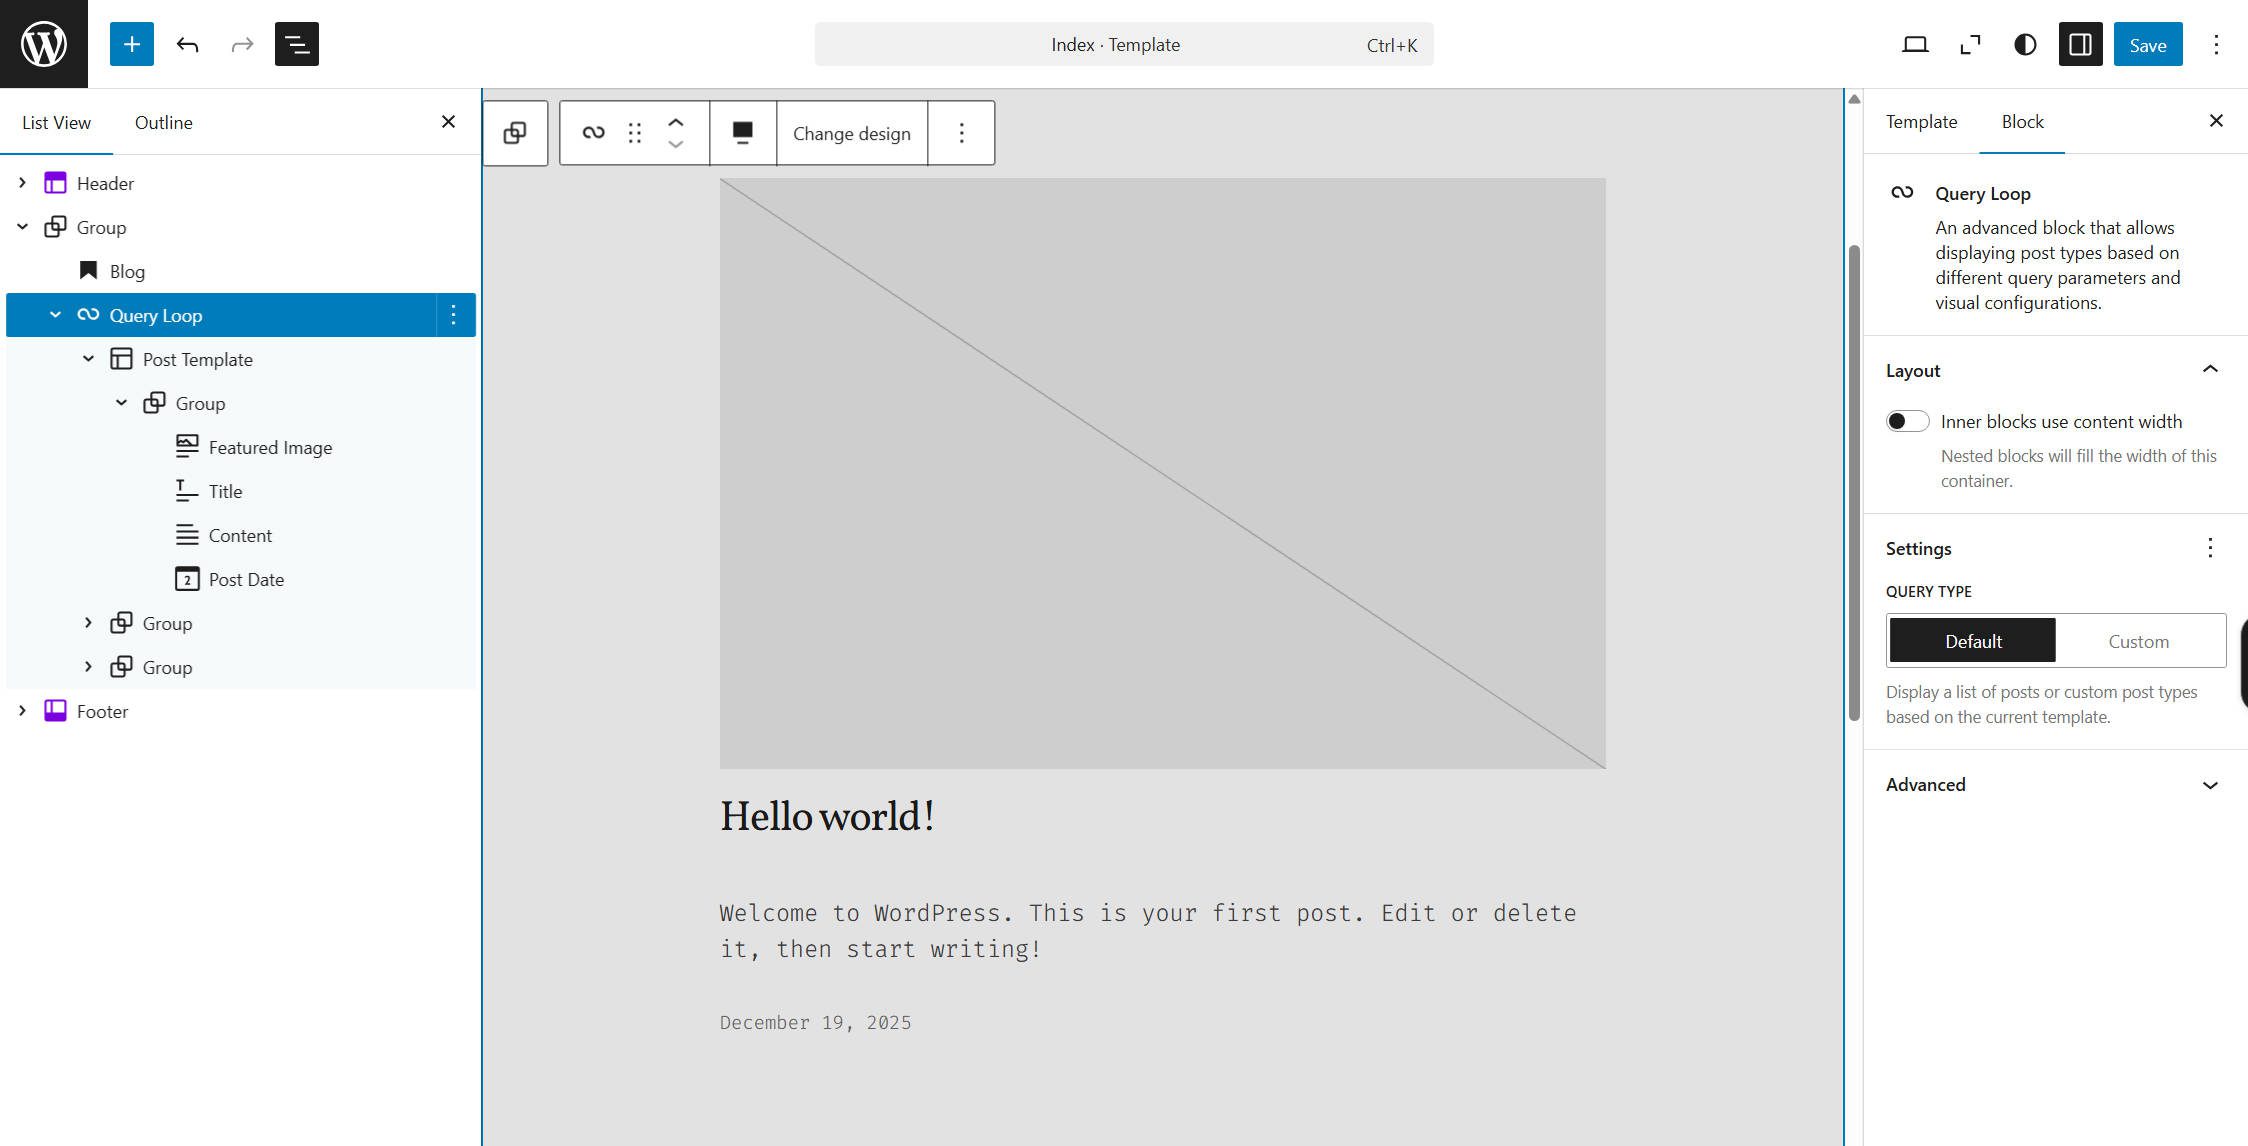Image resolution: width=2248 pixels, height=1146 pixels.
Task: Toggle Inner blocks use content width
Action: 1907,421
